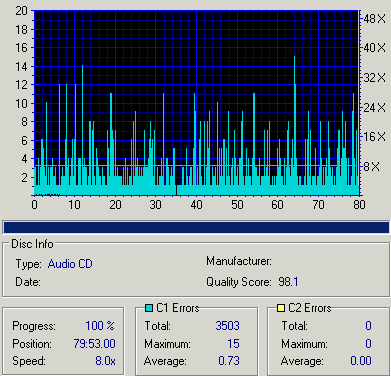391x376 pixels.
Task: Click the 80 minute label on time axis
Action: [x=359, y=204]
